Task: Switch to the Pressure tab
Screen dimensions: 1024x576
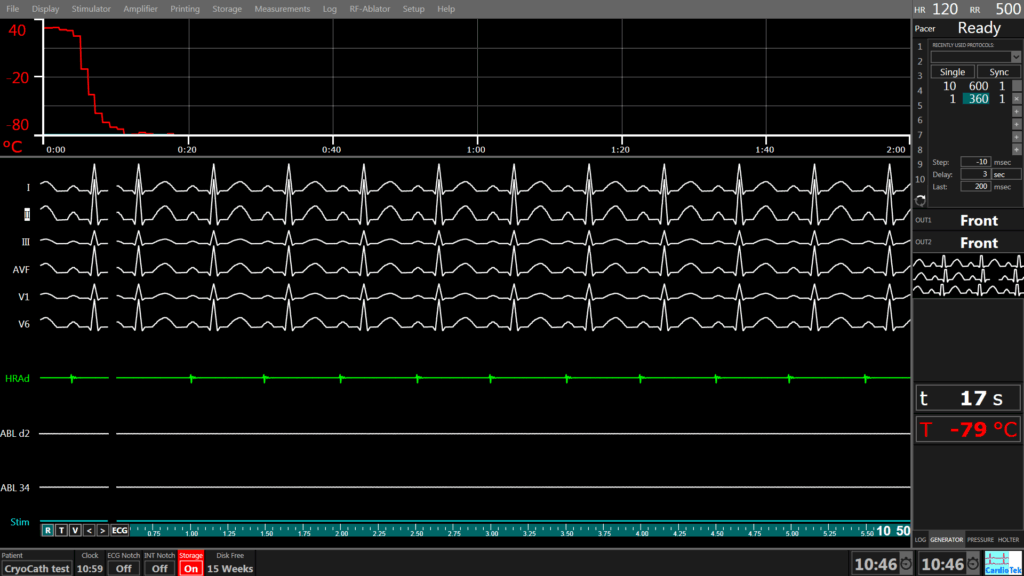Action: 980,540
